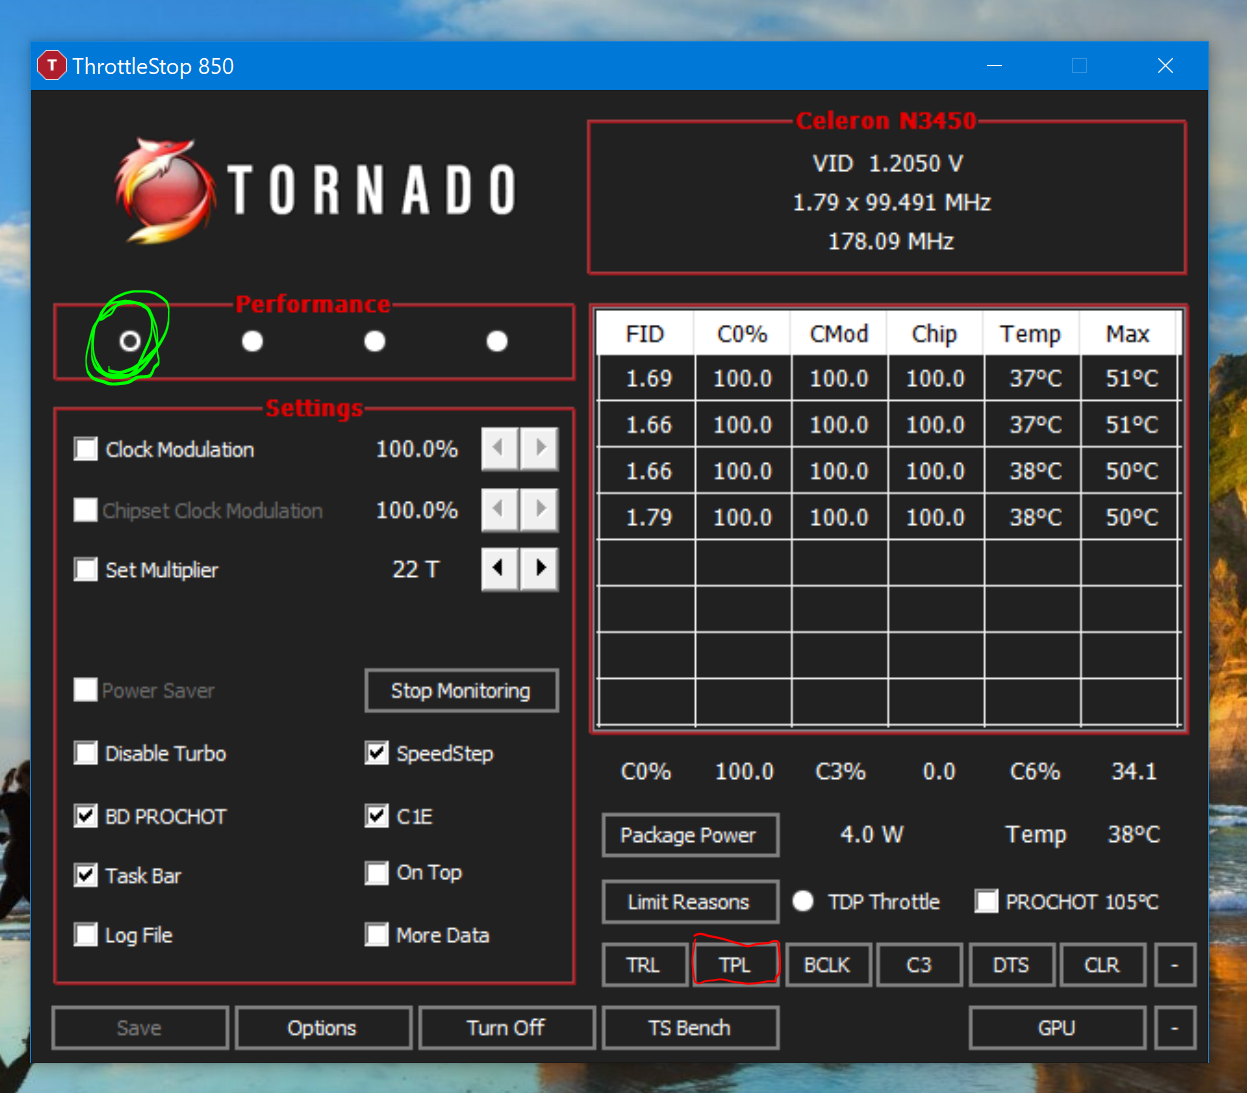Open the TRL turbo ratio limits

643,965
